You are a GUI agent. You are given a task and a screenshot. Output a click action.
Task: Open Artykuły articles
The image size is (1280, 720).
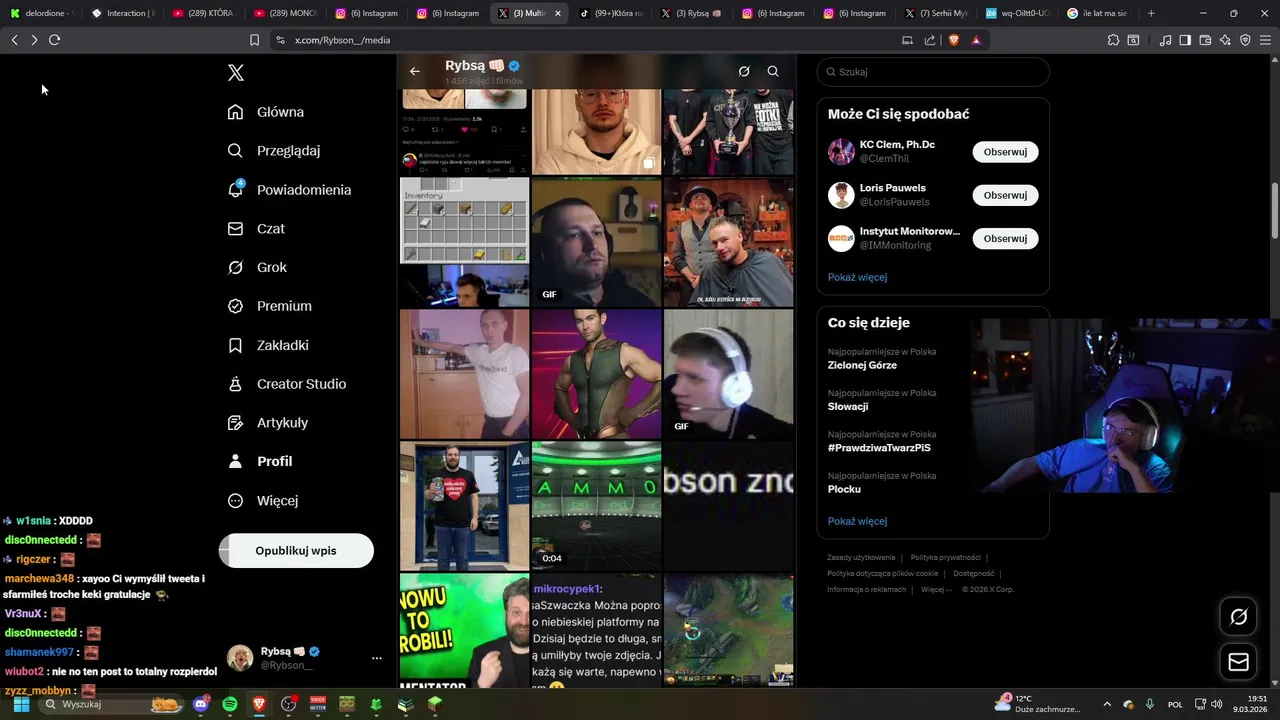click(268, 423)
